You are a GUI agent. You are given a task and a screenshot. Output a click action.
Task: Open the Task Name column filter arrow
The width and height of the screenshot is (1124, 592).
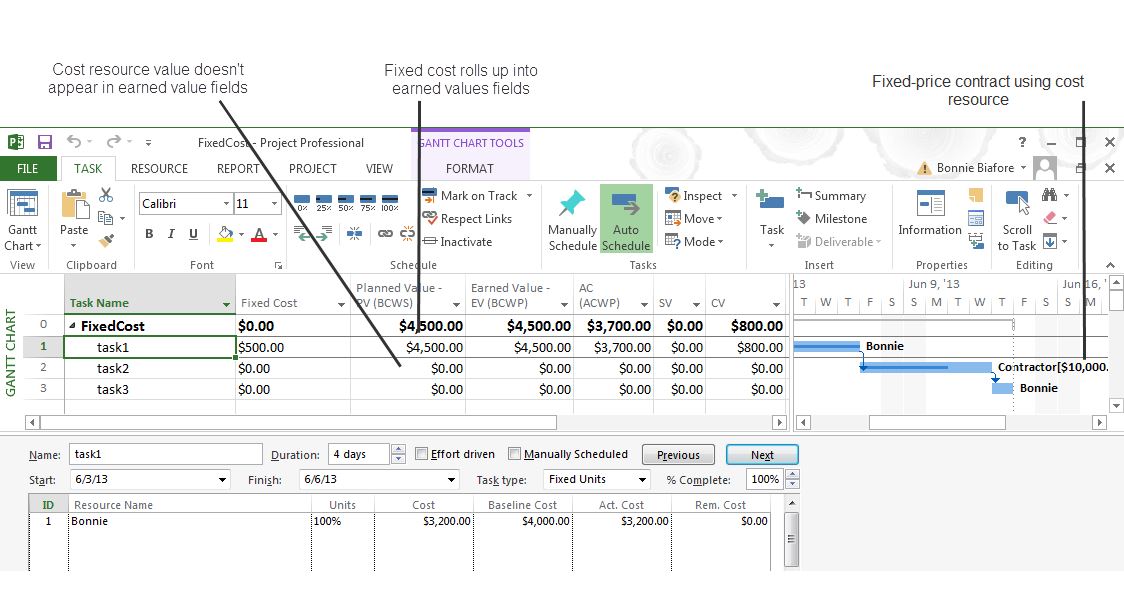coord(226,304)
